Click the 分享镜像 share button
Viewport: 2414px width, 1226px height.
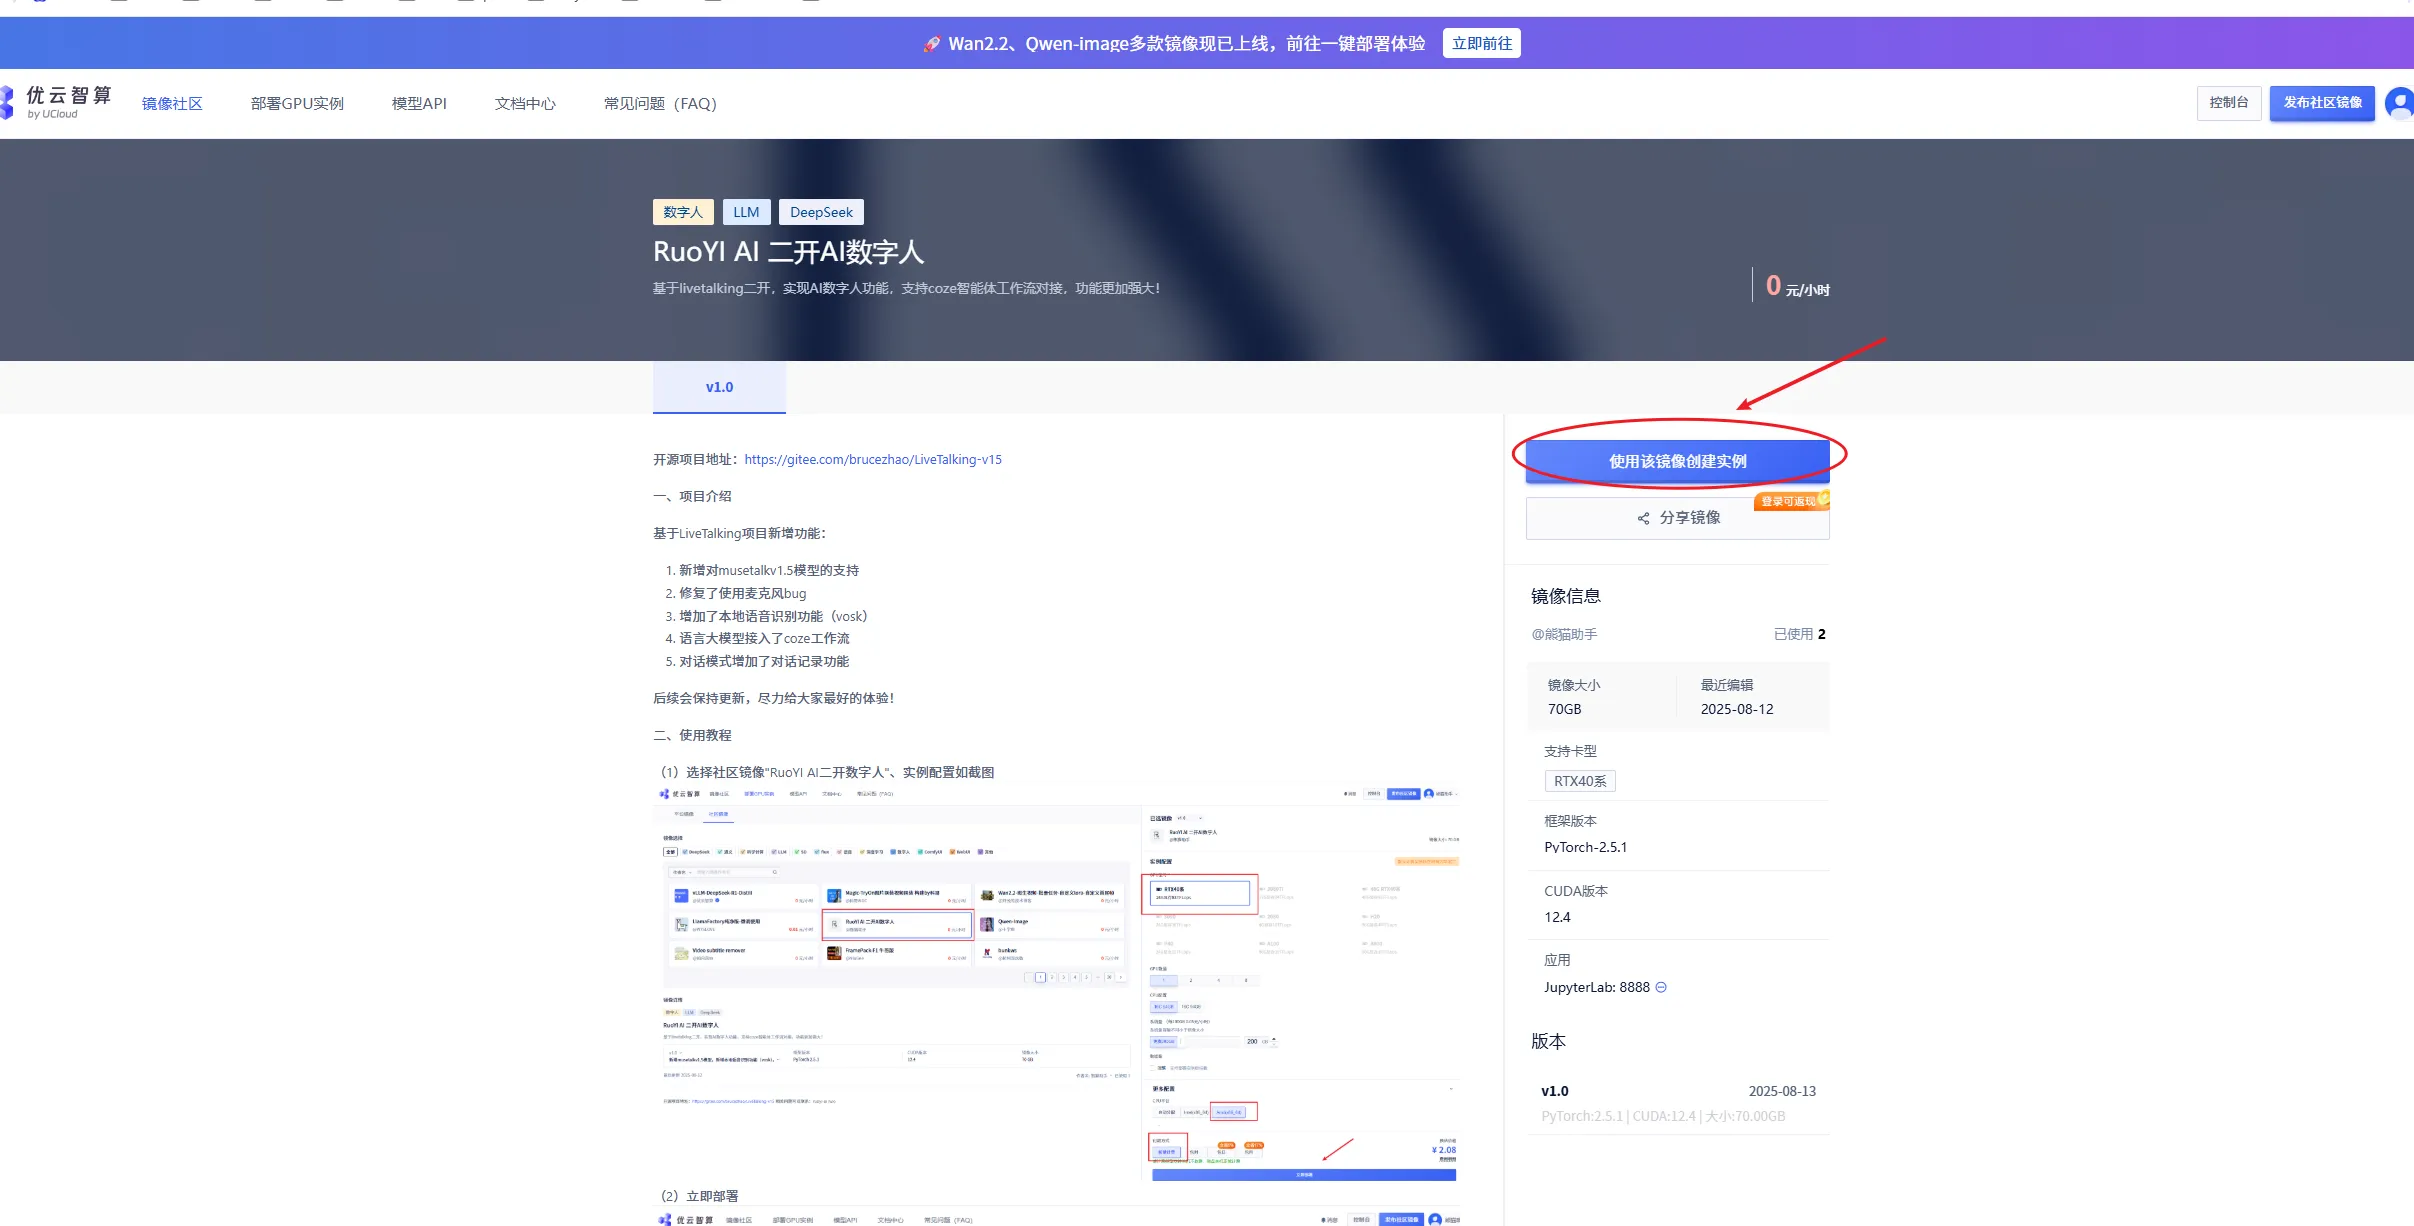click(1677, 518)
